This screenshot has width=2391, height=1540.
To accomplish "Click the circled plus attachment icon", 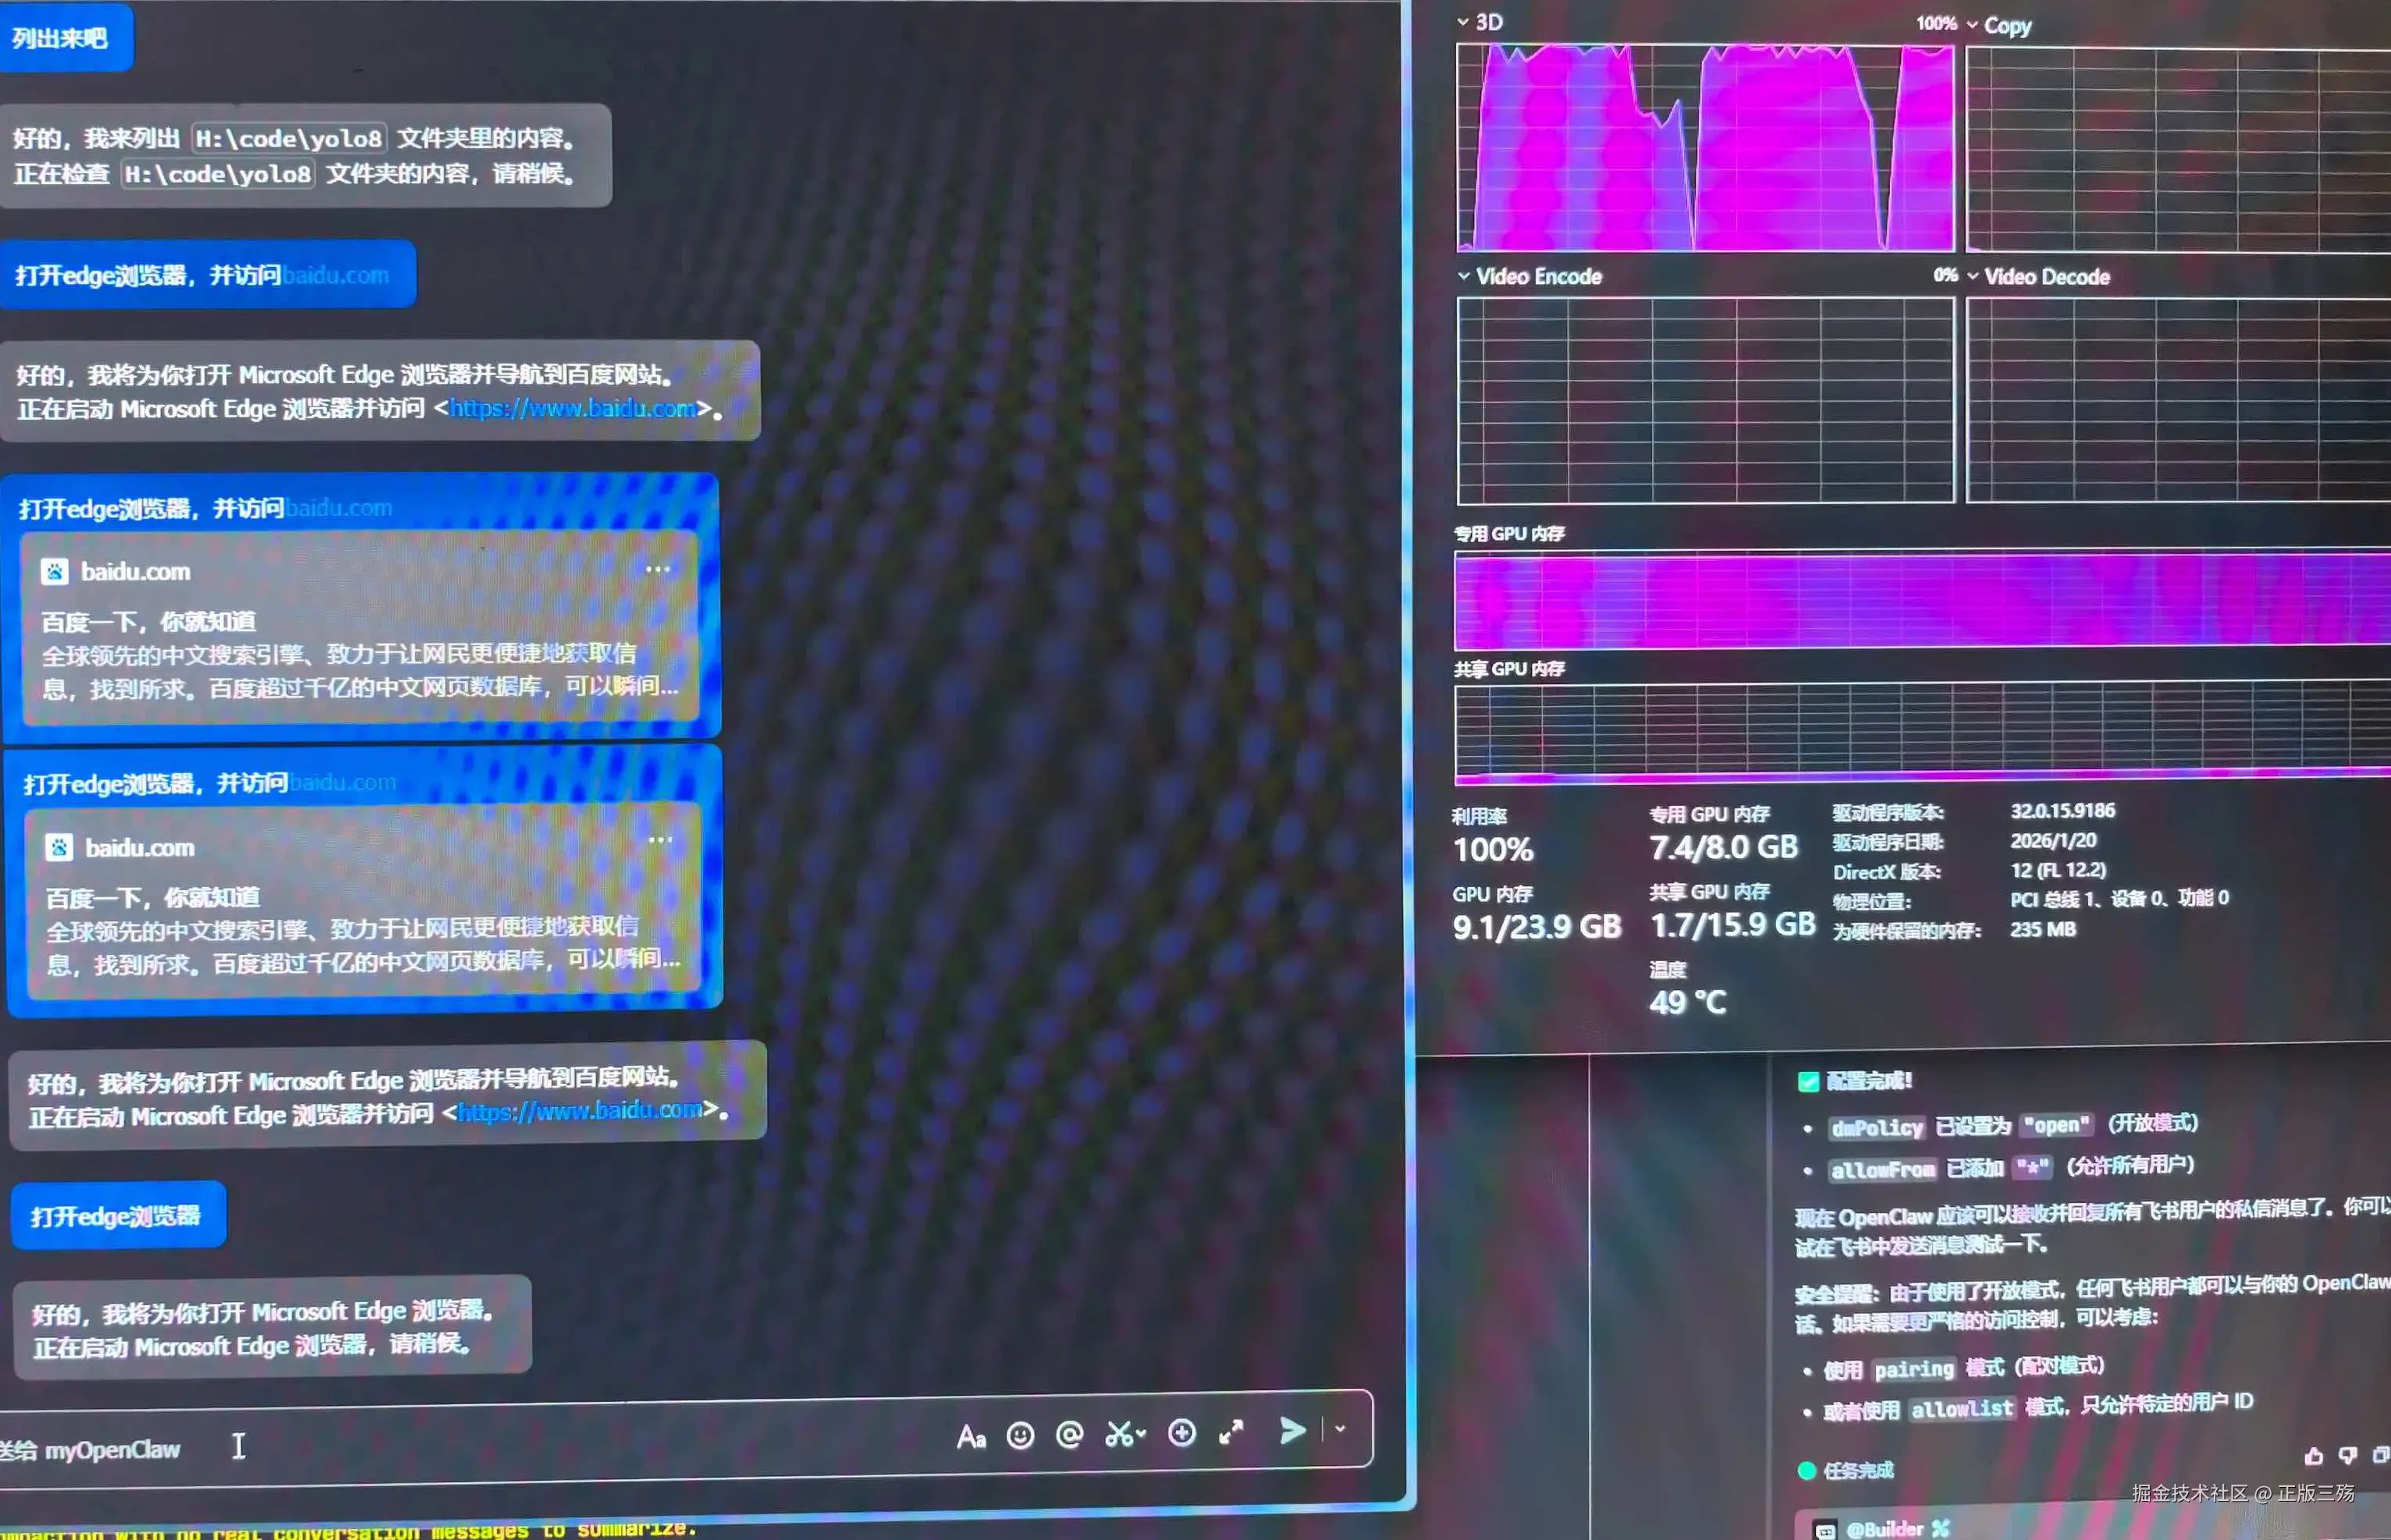I will pyautogui.click(x=1181, y=1433).
